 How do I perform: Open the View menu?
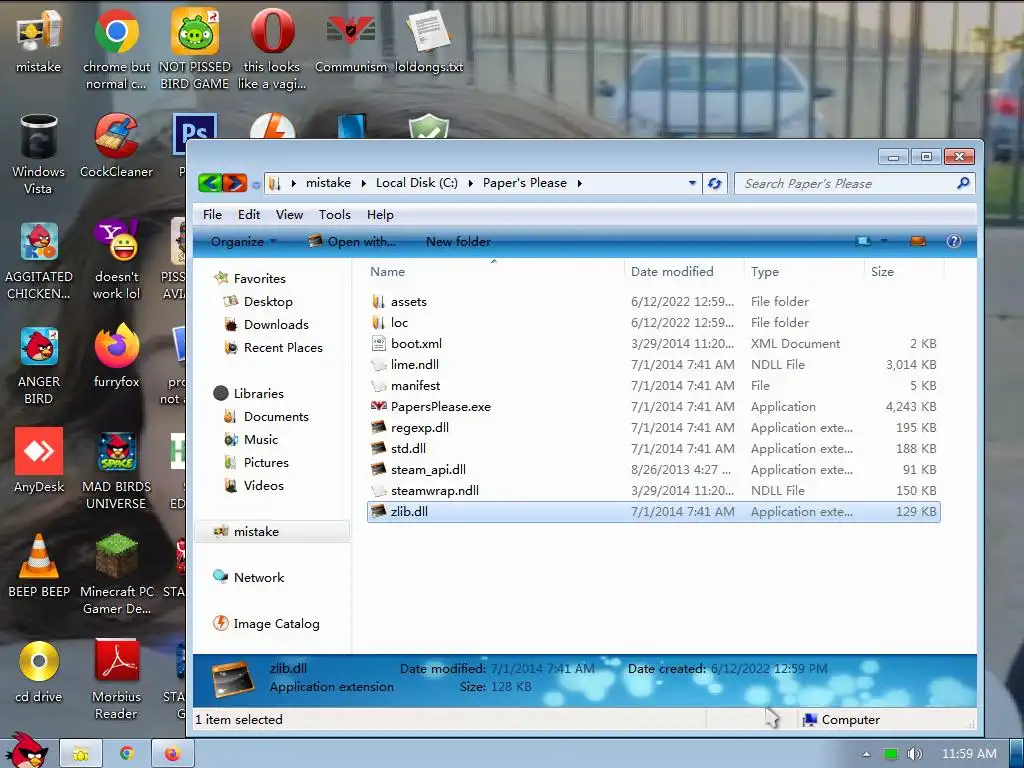tap(289, 215)
